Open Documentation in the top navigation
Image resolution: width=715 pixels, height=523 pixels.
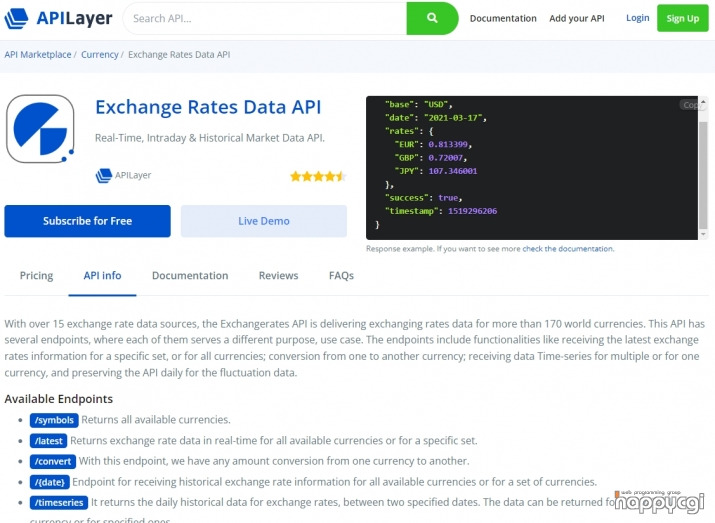pyautogui.click(x=503, y=18)
